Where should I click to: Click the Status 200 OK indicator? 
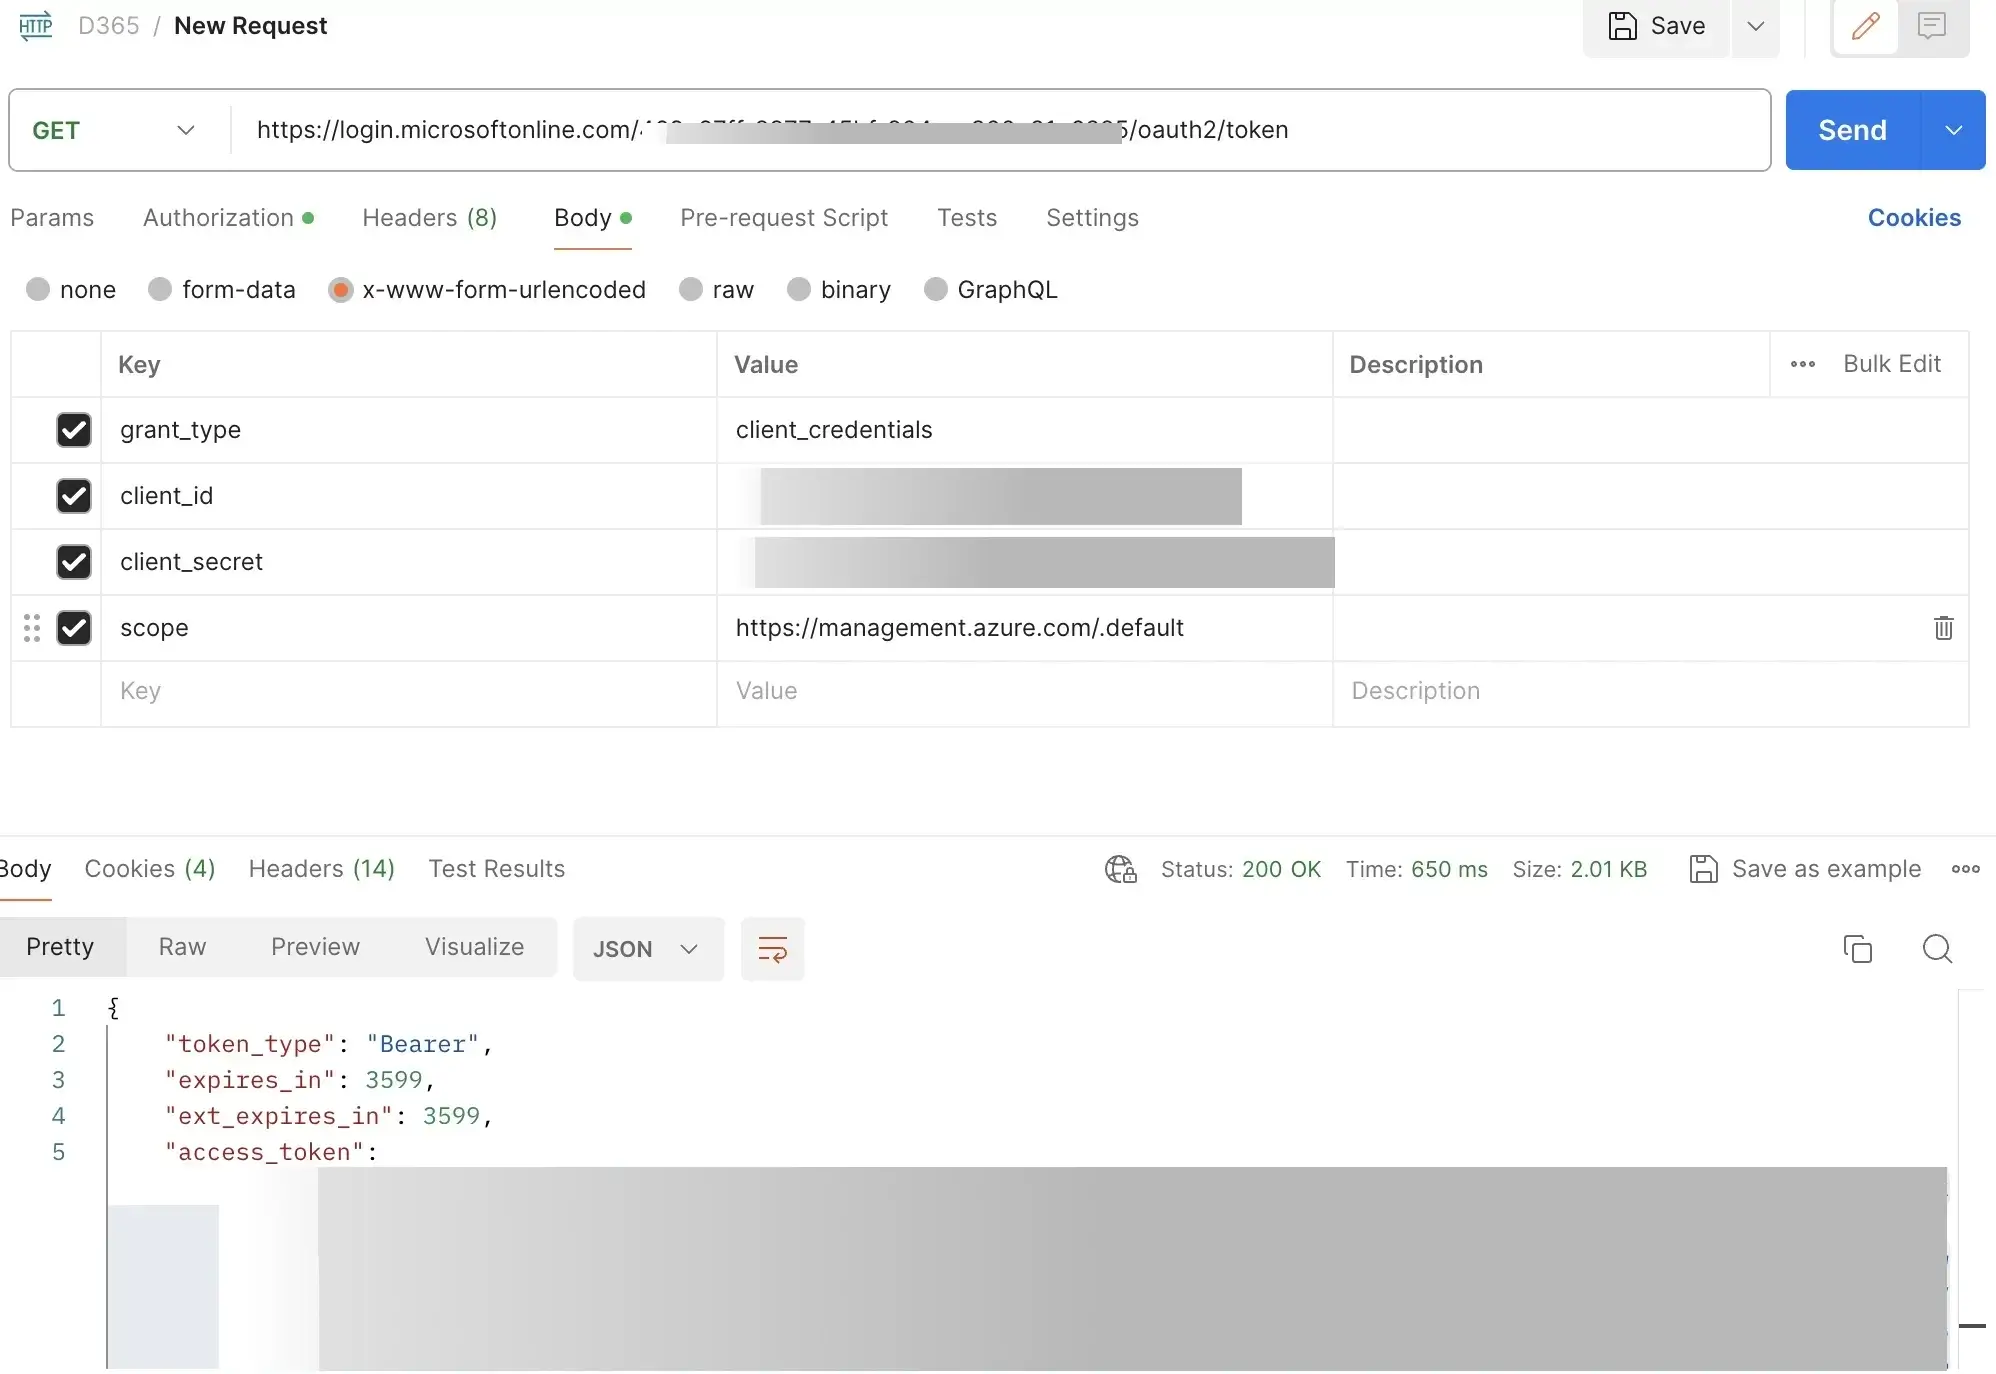(x=1241, y=869)
